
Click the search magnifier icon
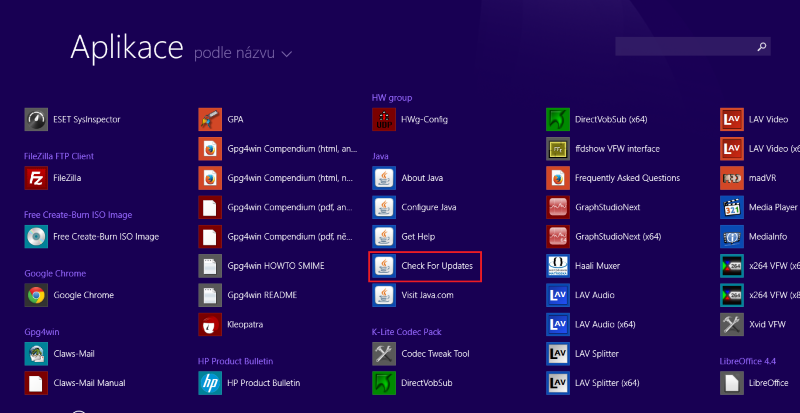(762, 46)
